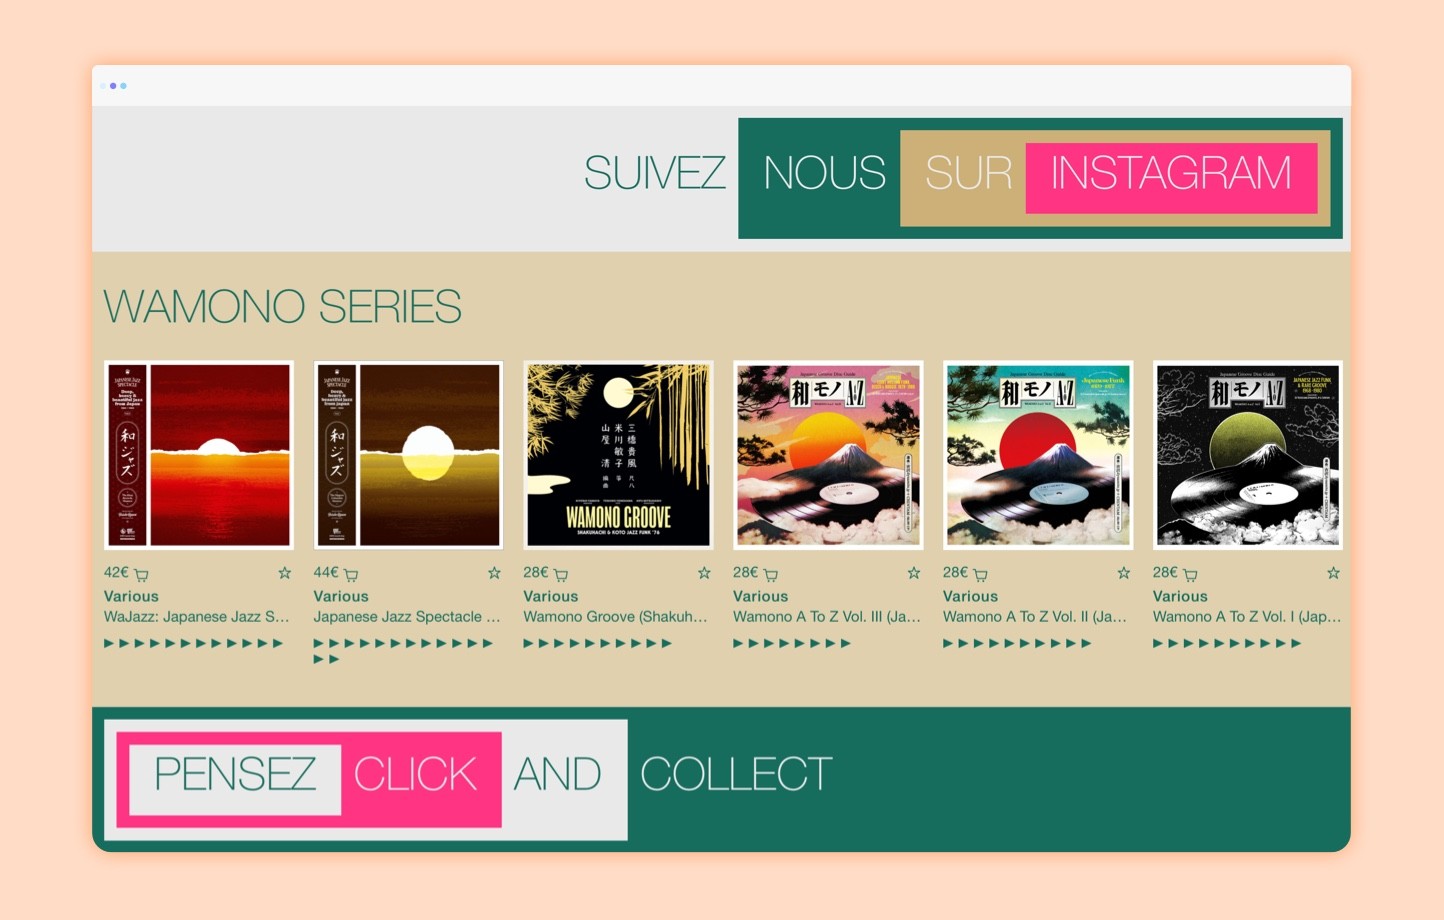The width and height of the screenshot is (1444, 920).
Task: Play the first track arrow under WaJazz
Action: click(x=109, y=643)
